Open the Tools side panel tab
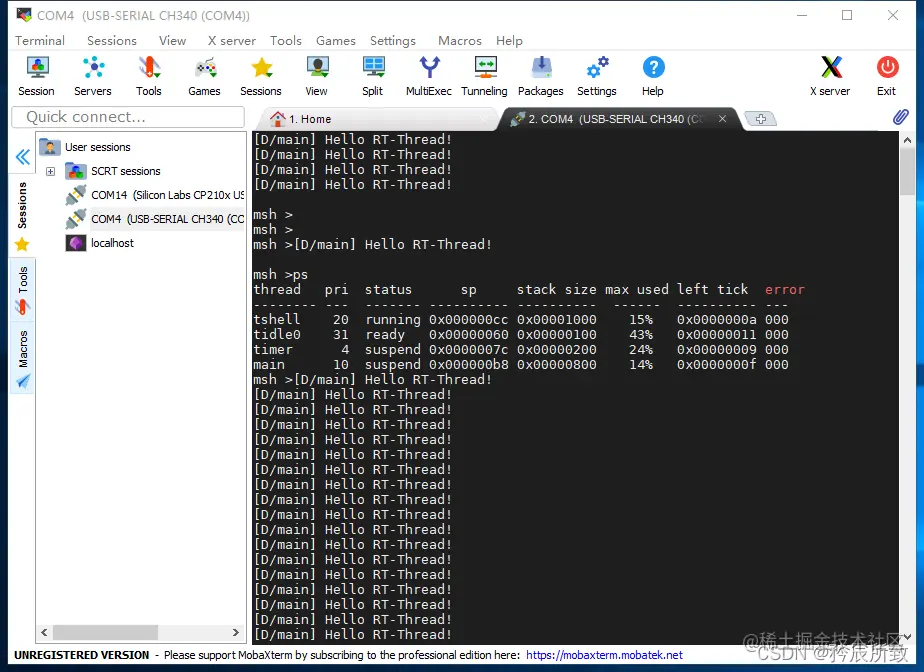Image resolution: width=924 pixels, height=672 pixels. (22, 290)
